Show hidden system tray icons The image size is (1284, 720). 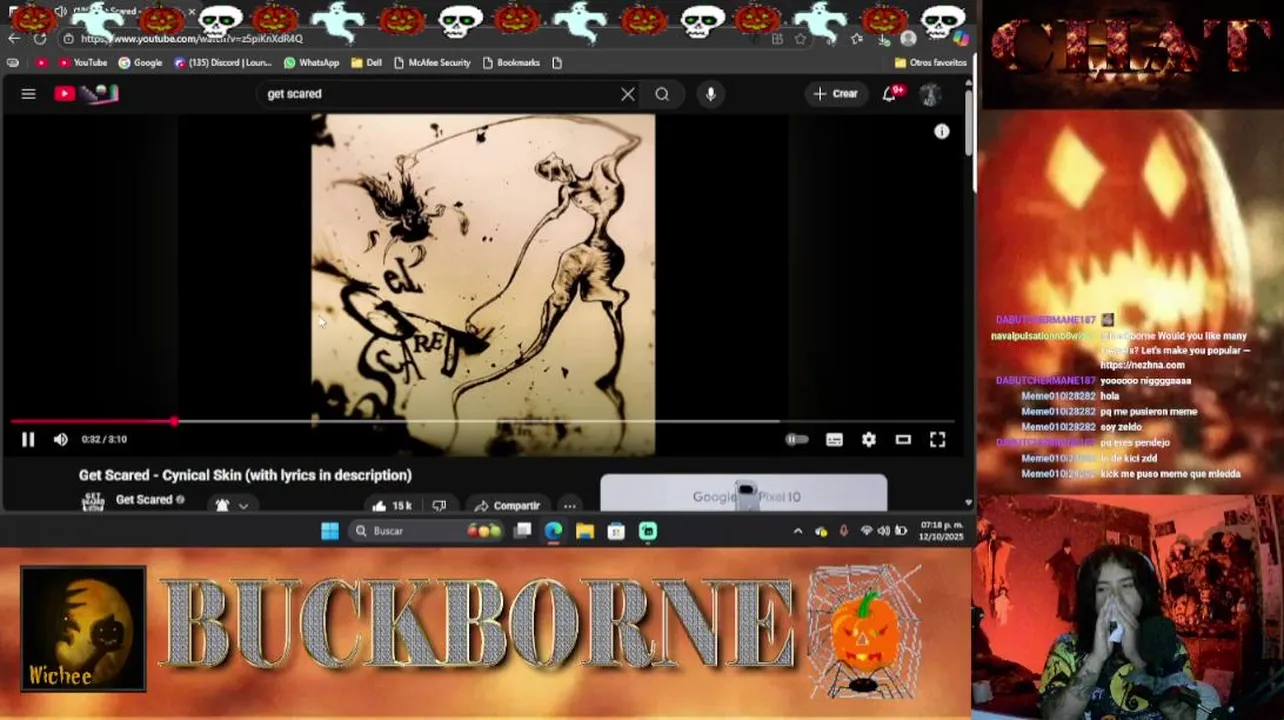click(x=797, y=531)
